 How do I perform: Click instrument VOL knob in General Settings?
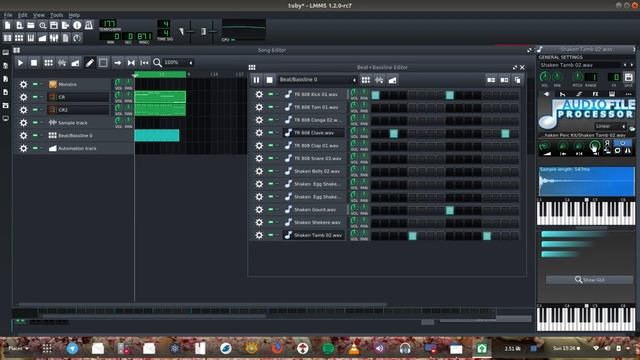point(544,77)
